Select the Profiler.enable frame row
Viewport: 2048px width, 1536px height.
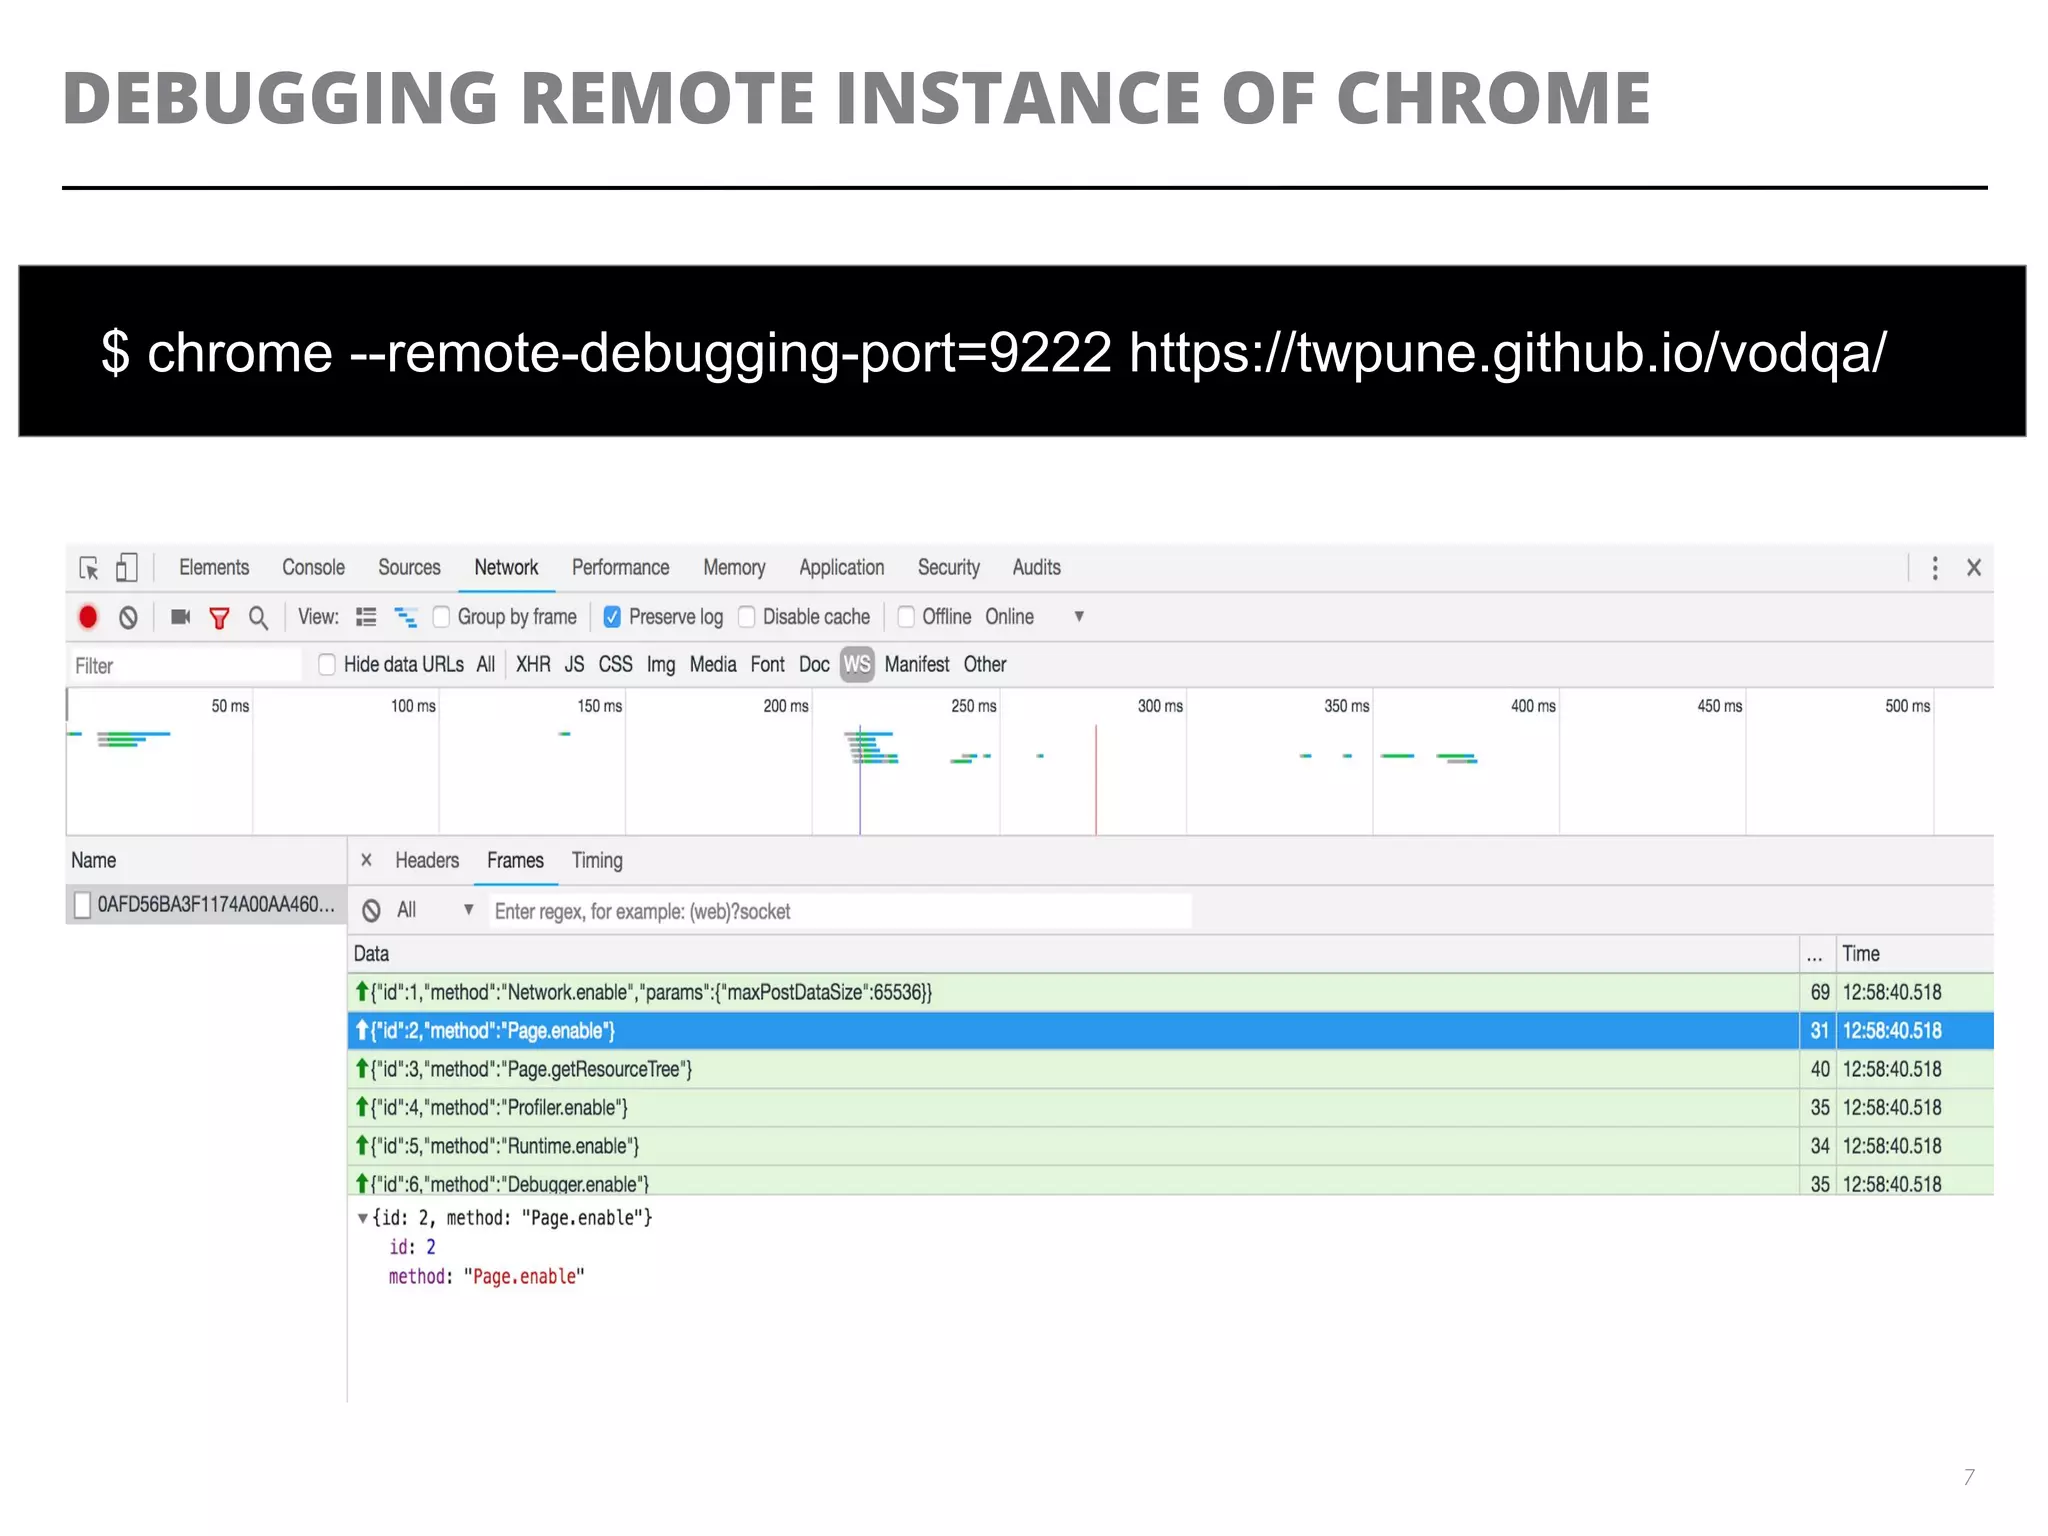pos(1170,1108)
